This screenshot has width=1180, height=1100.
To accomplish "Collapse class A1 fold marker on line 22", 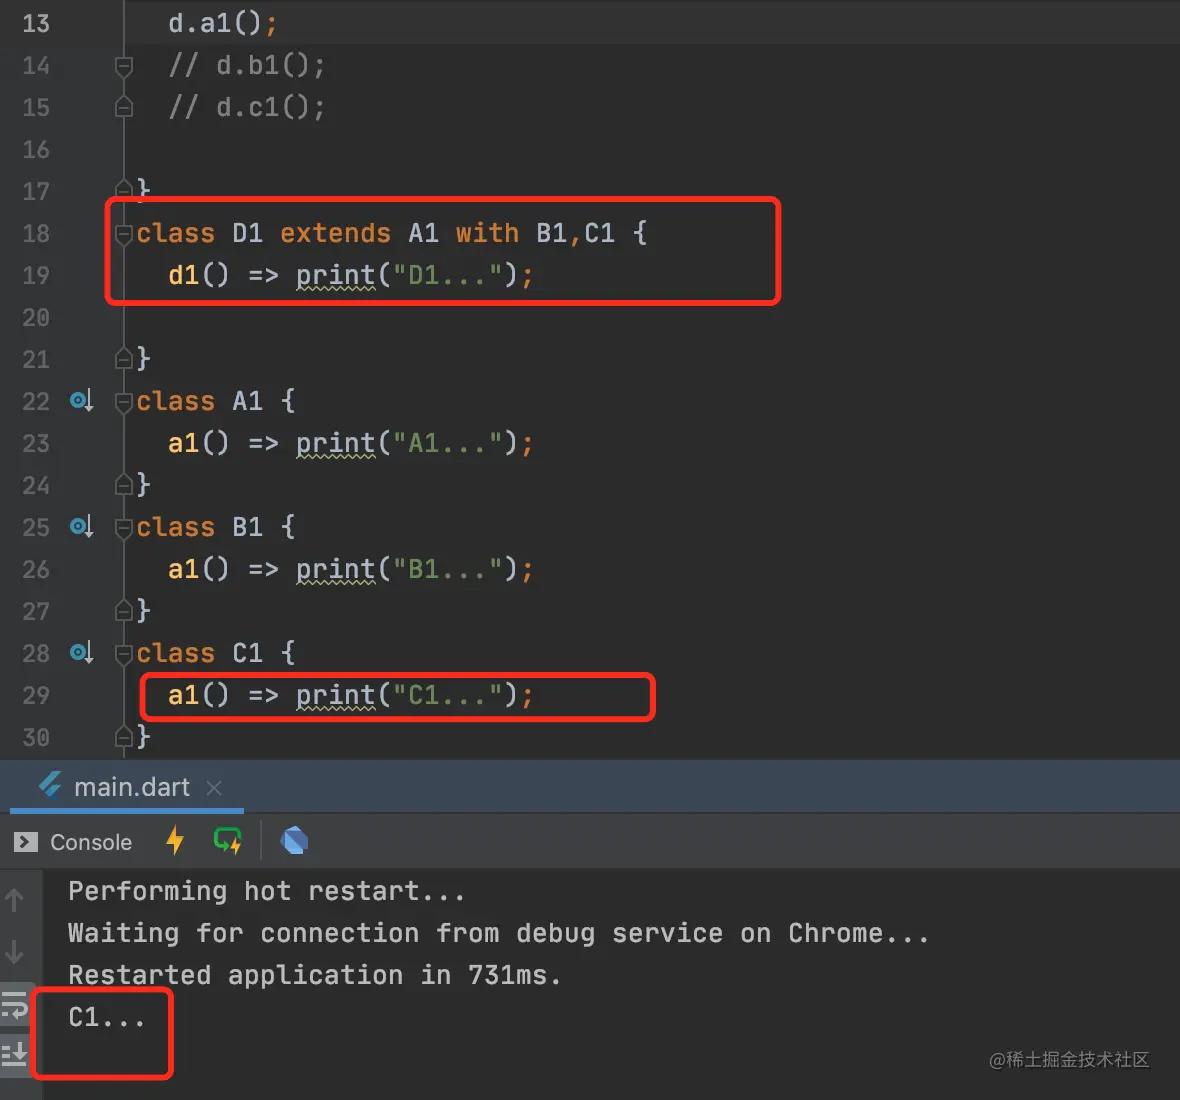I will [123, 402].
